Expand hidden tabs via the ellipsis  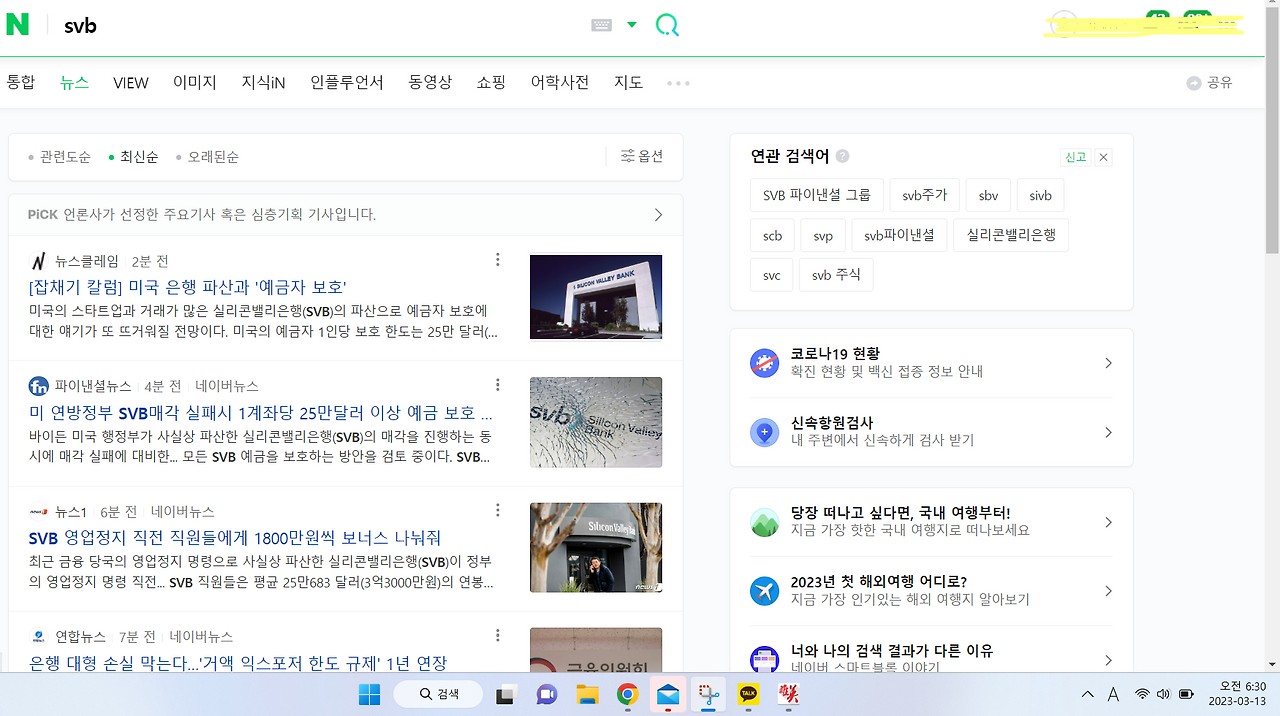(677, 82)
